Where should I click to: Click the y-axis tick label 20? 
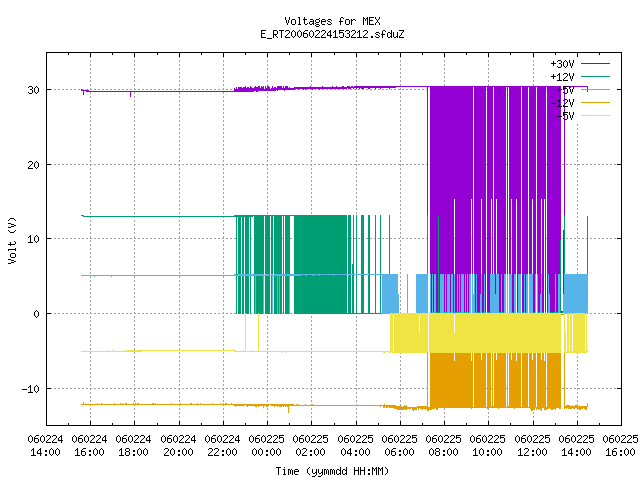click(x=33, y=165)
